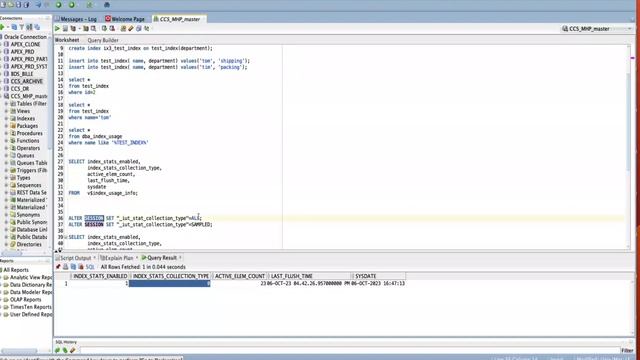The image size is (640, 360).
Task: Click the print icon in Query Result
Action: coord(66,267)
